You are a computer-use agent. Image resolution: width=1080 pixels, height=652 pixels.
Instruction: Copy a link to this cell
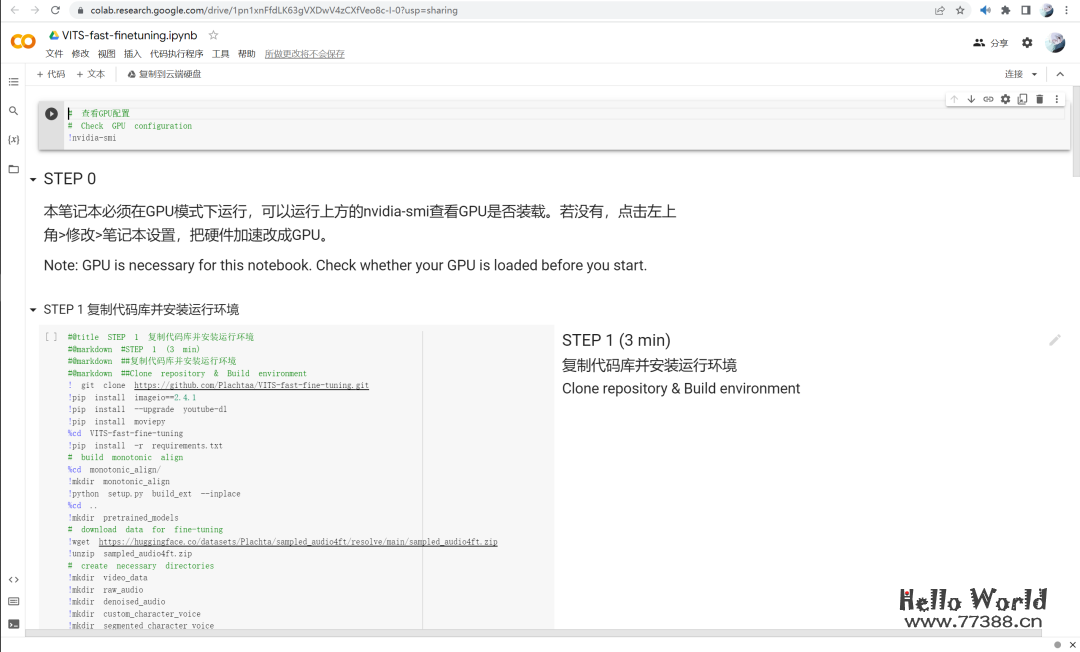tap(988, 99)
